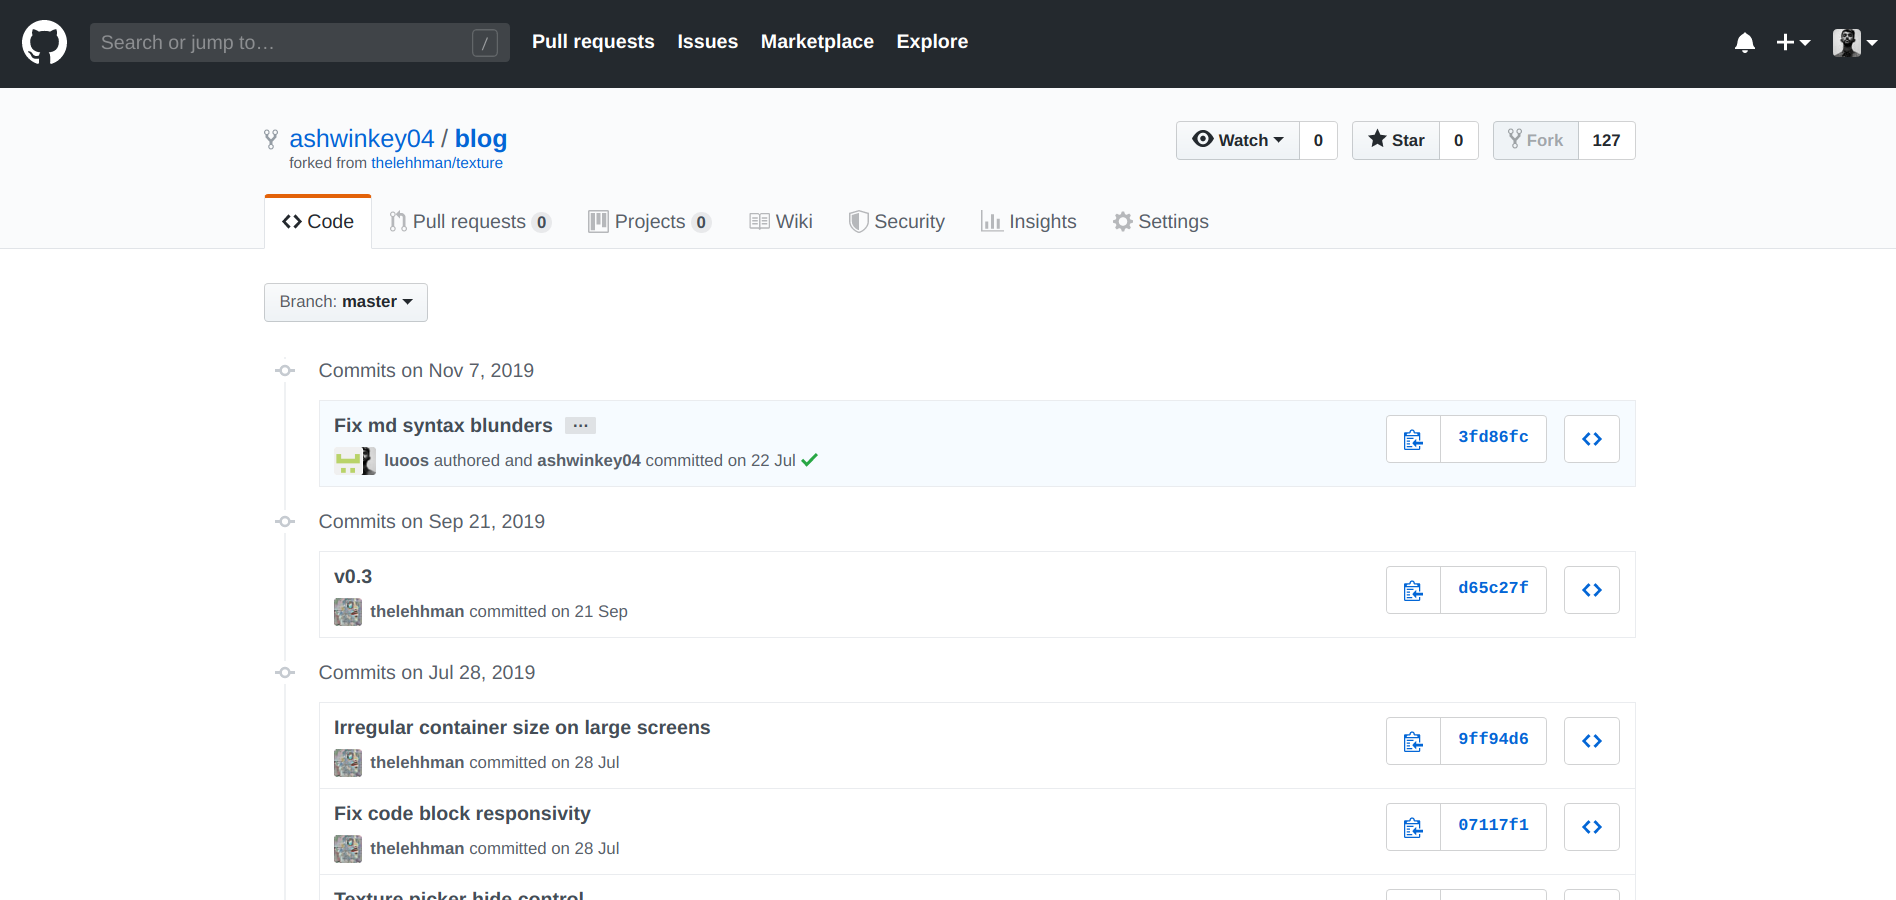Switch to the repository Pull requests tab
The width and height of the screenshot is (1896, 900).
pos(469,221)
